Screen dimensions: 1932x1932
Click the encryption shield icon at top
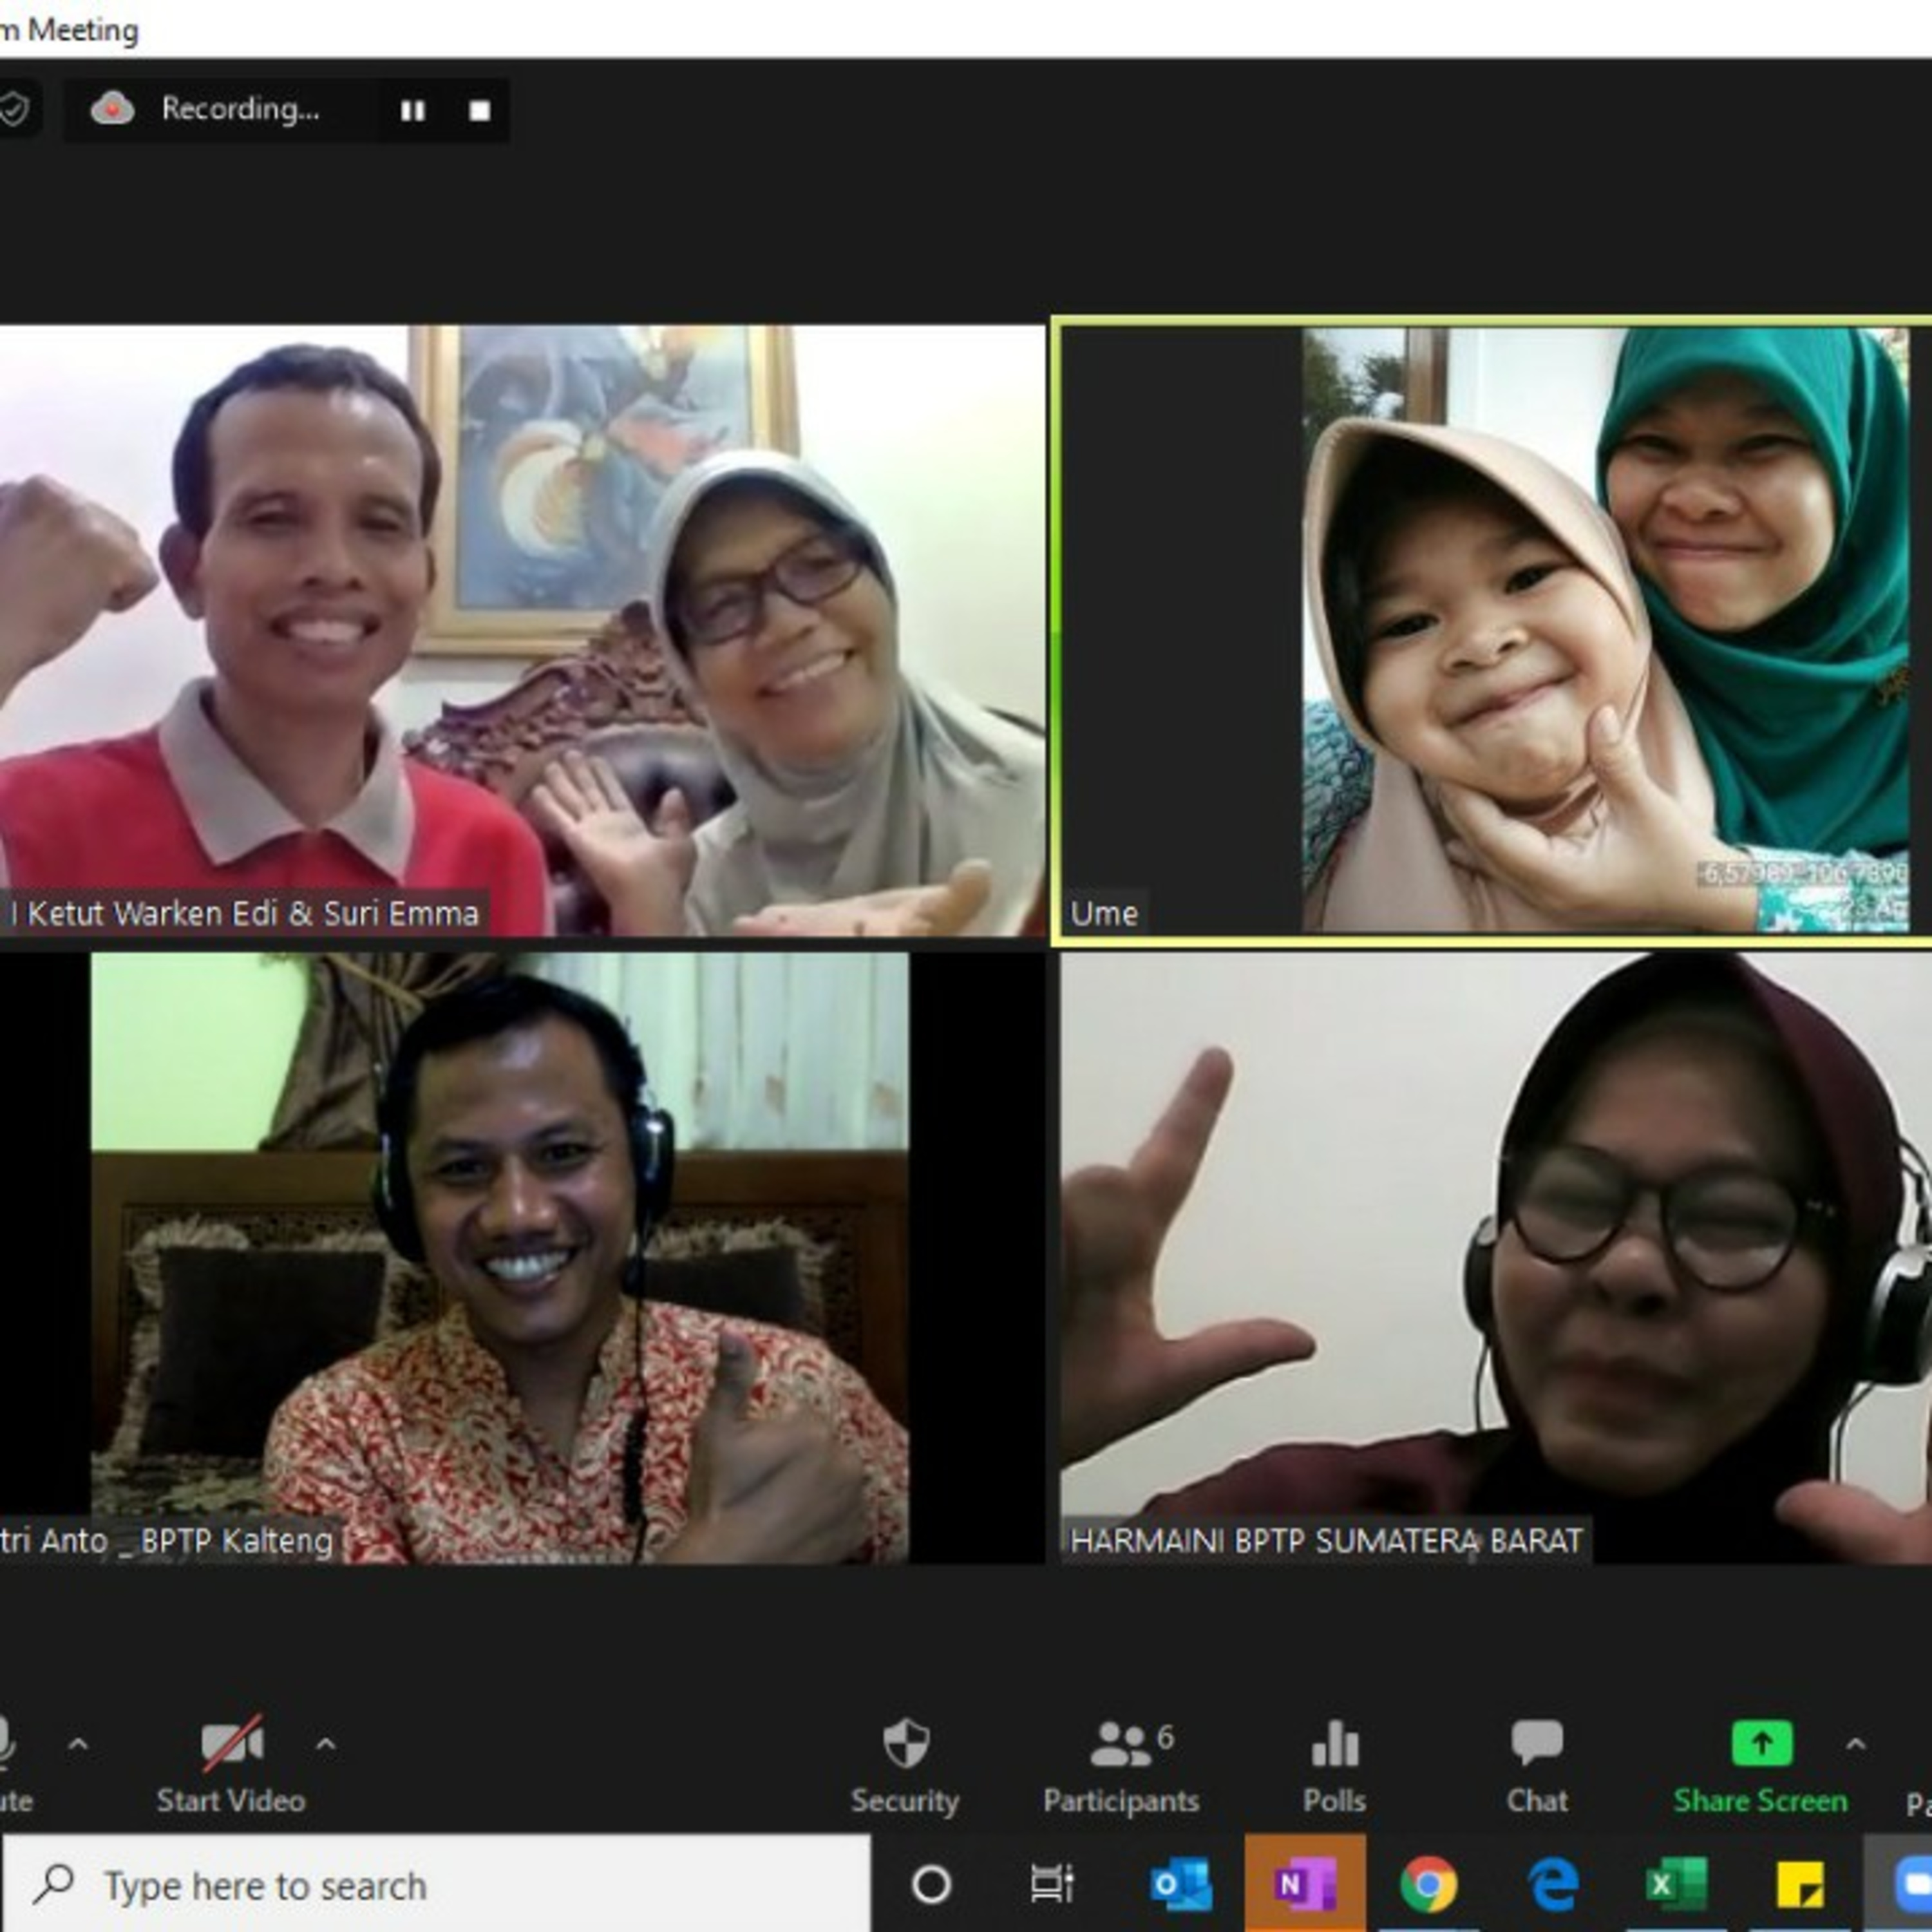click(x=14, y=109)
